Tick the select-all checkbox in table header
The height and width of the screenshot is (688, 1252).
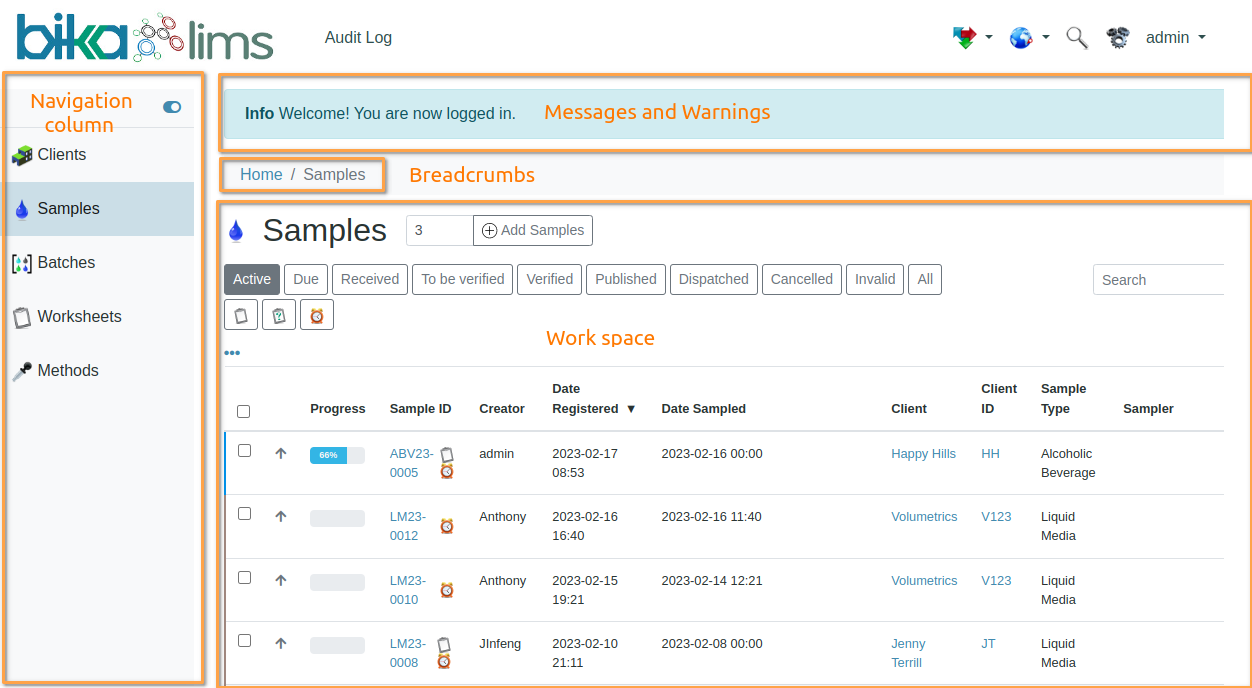point(244,411)
